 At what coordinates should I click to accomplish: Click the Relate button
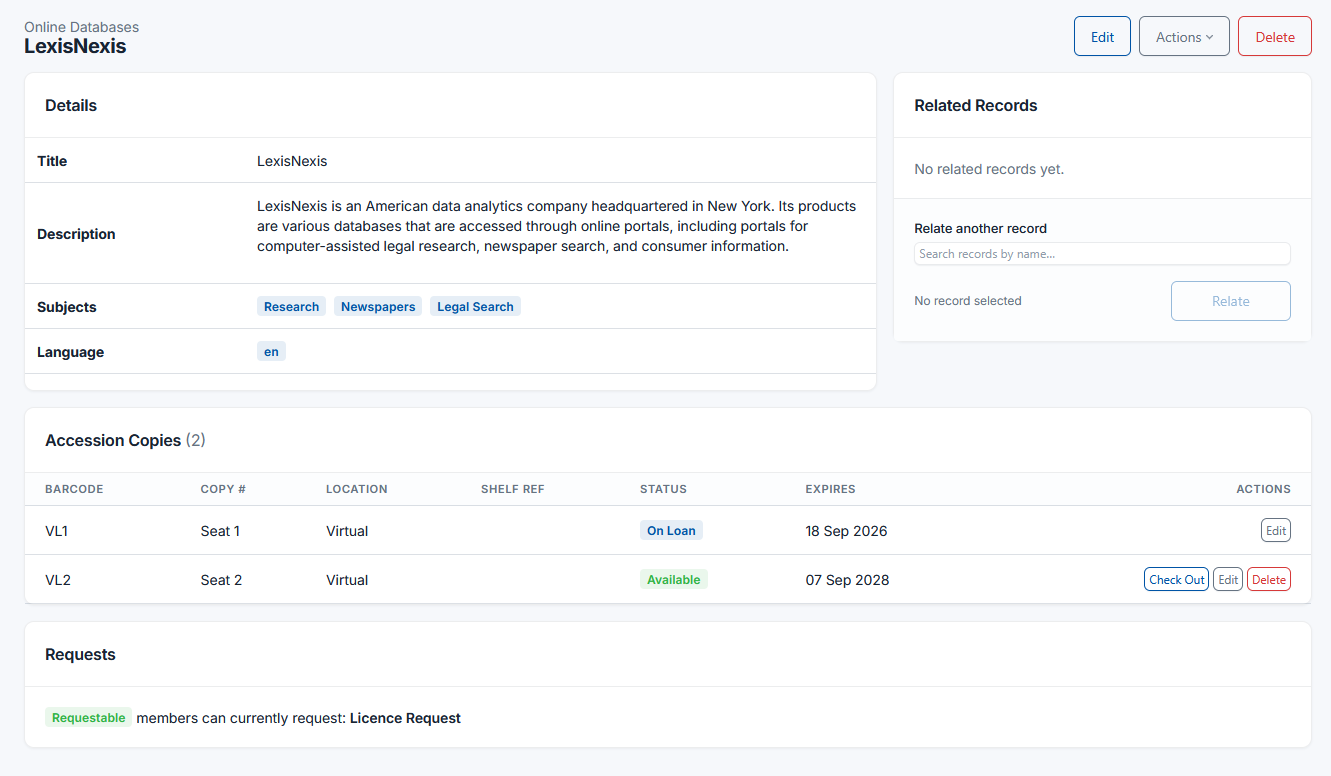(x=1230, y=301)
